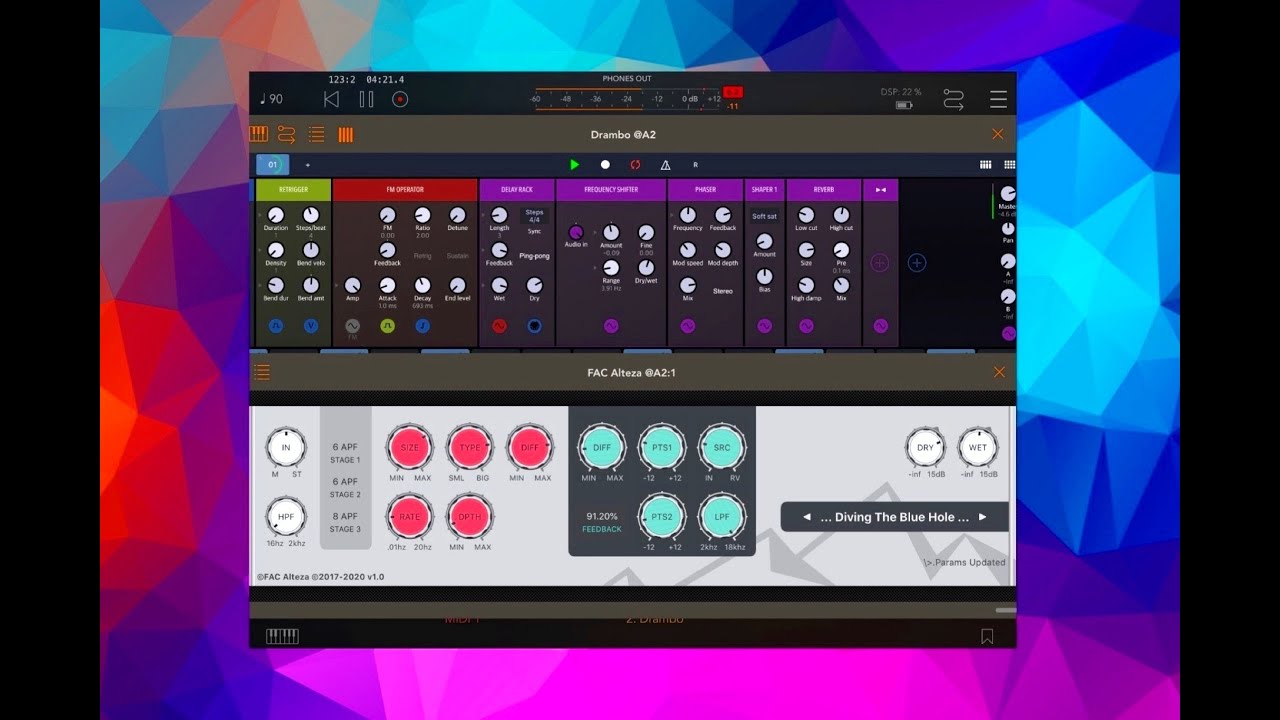Viewport: 1280px width, 720px height.
Task: Click the purple wave port under Frequency Shifter
Action: [x=611, y=326]
